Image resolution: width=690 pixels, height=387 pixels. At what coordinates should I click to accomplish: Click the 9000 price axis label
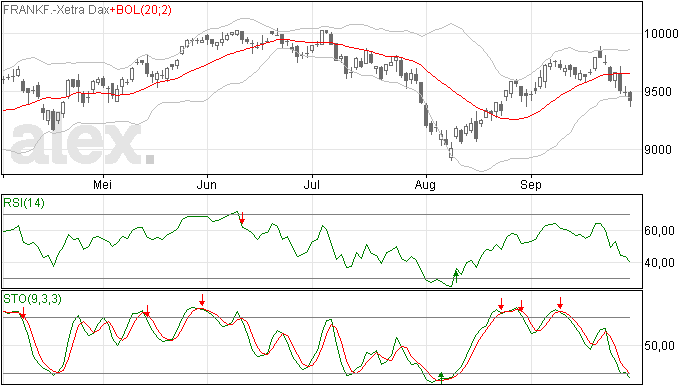click(x=658, y=150)
